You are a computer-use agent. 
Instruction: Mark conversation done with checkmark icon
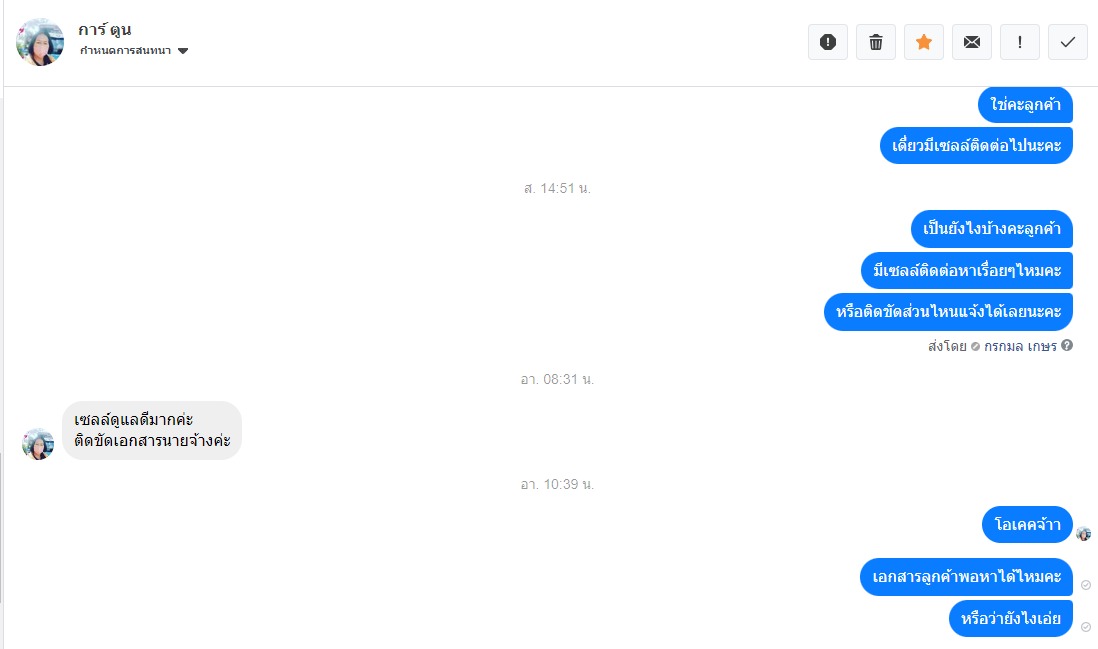coord(1068,42)
